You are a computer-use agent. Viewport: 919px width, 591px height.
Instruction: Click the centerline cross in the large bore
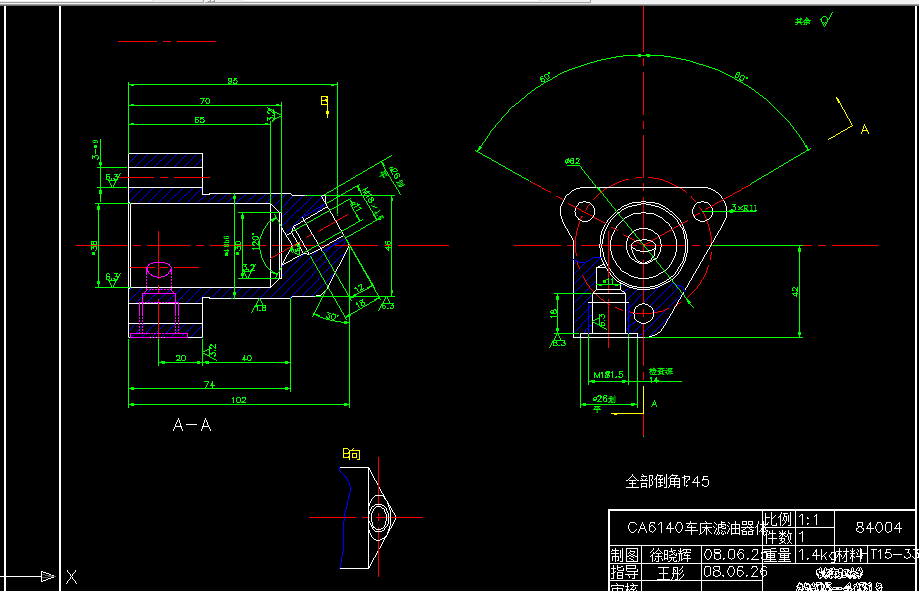(x=645, y=245)
